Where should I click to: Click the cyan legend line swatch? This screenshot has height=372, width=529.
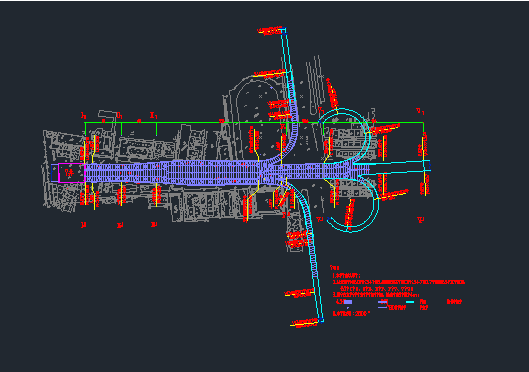point(410,302)
